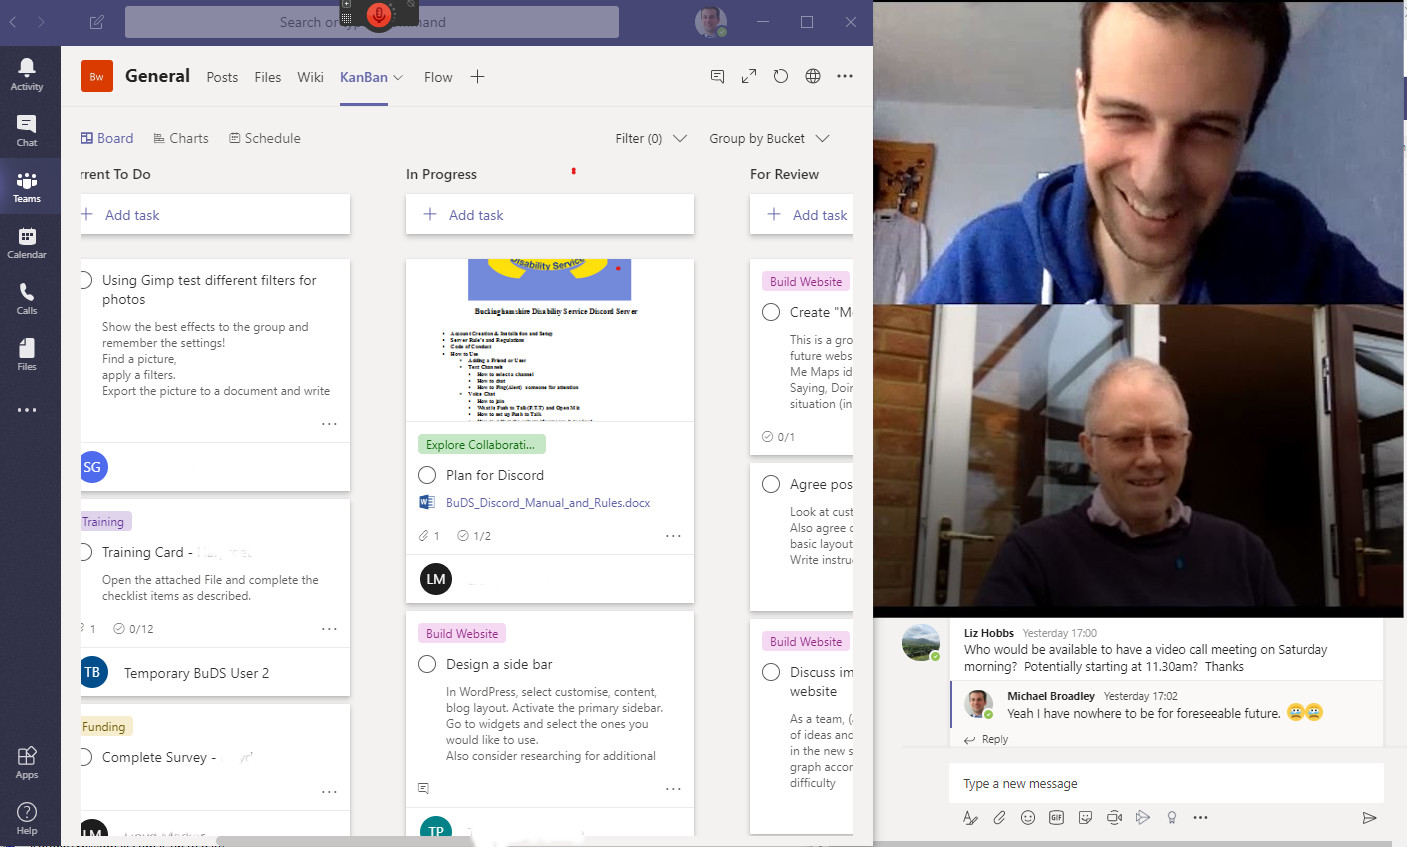The width and height of the screenshot is (1407, 847).
Task: Go back with the navigation arrow
Action: [13, 22]
